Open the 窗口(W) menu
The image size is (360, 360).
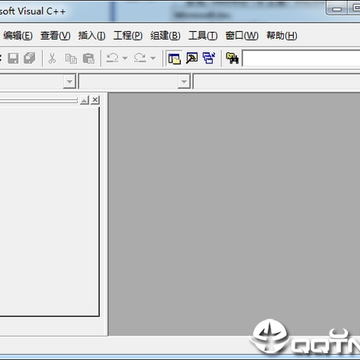pyautogui.click(x=242, y=36)
